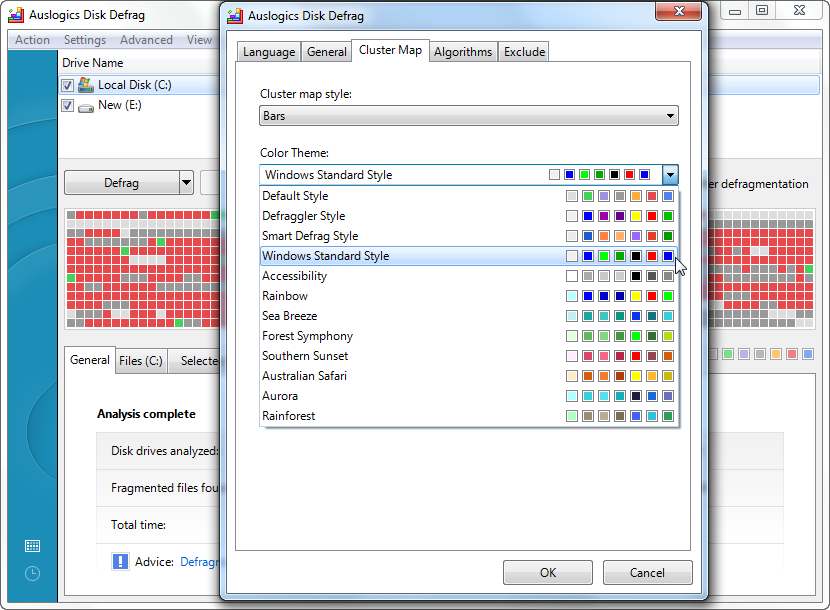Open the cluster map grid icon in sidebar
Screen dimensions: 830x610
tap(32, 546)
